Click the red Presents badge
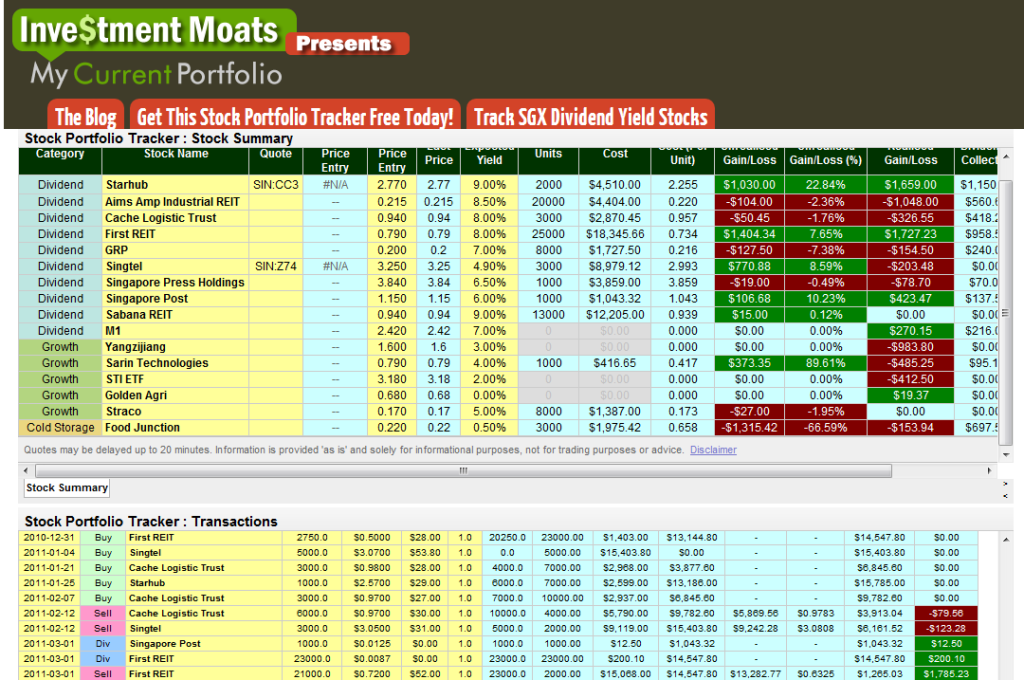This screenshot has width=1024, height=680. click(346, 44)
